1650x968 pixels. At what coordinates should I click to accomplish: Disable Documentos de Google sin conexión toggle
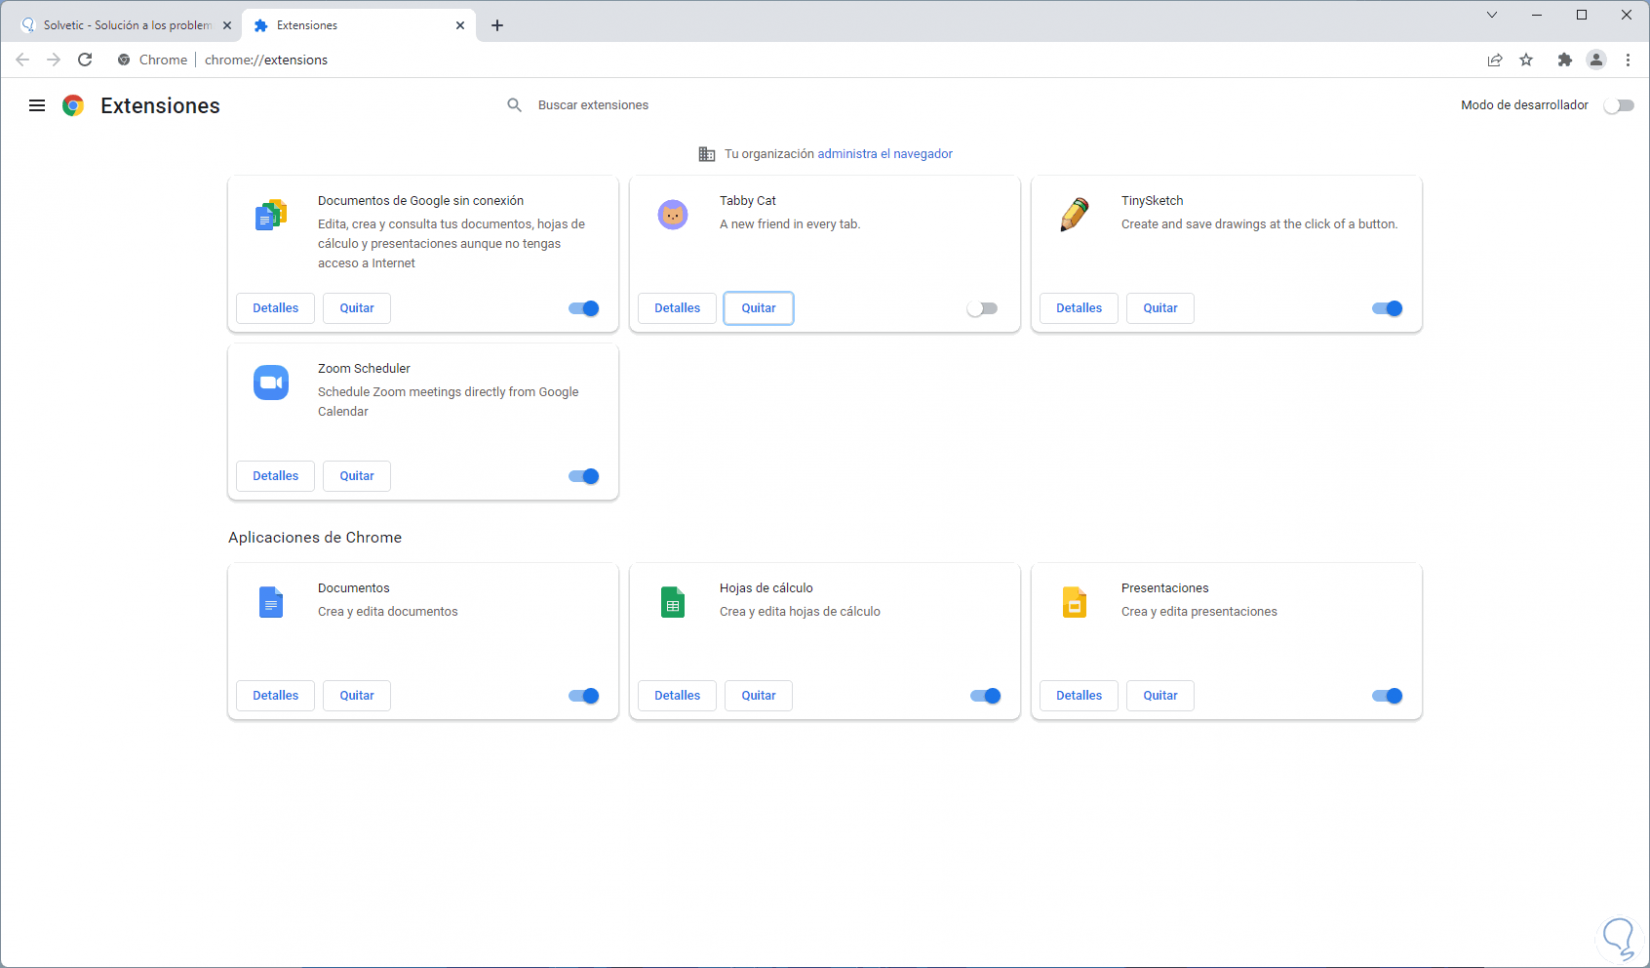[x=584, y=308]
